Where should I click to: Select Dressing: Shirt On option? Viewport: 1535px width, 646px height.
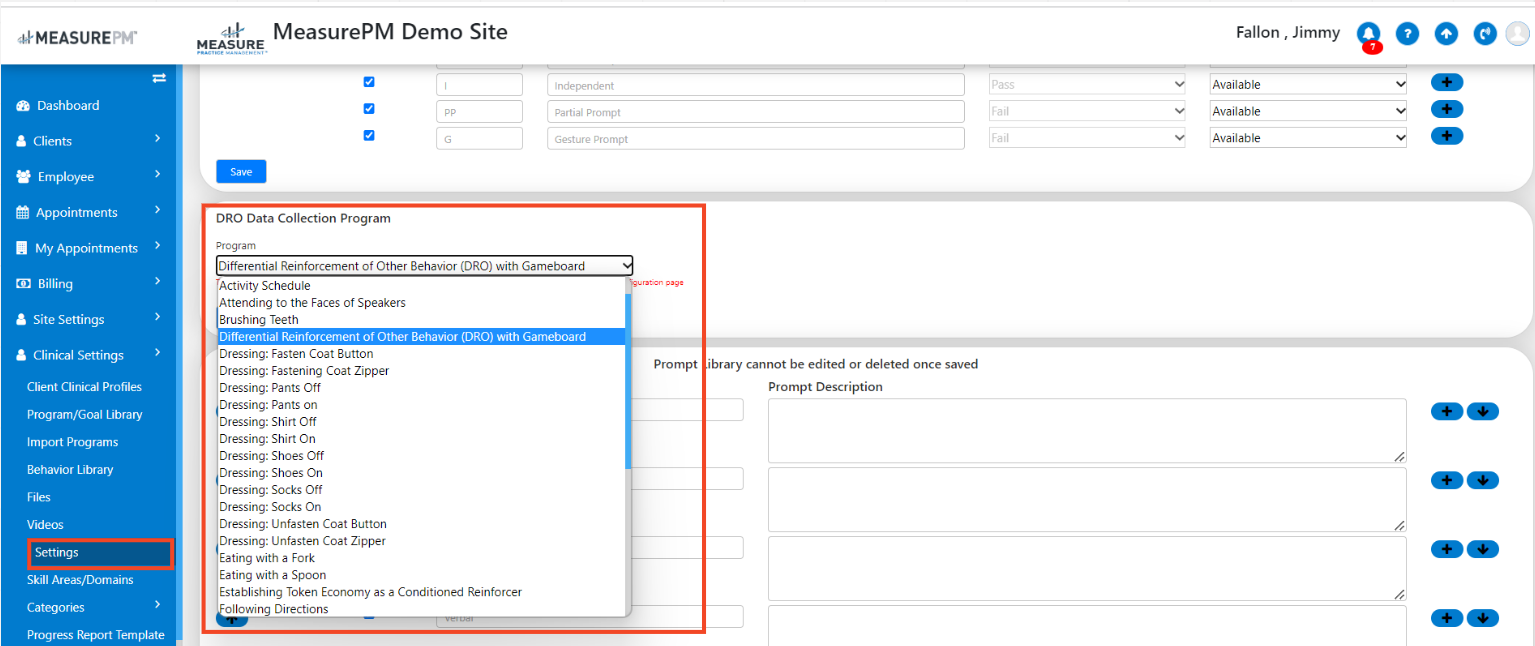point(421,439)
